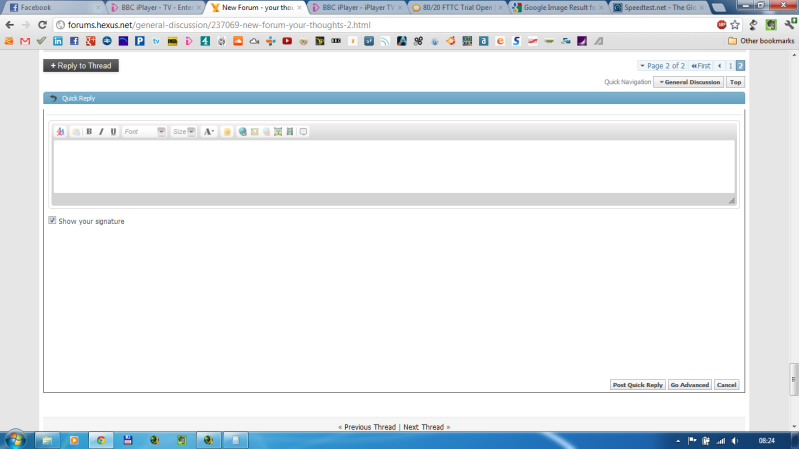This screenshot has height=449, width=799.
Task: Click the insert video filmstrip icon
Action: click(290, 132)
